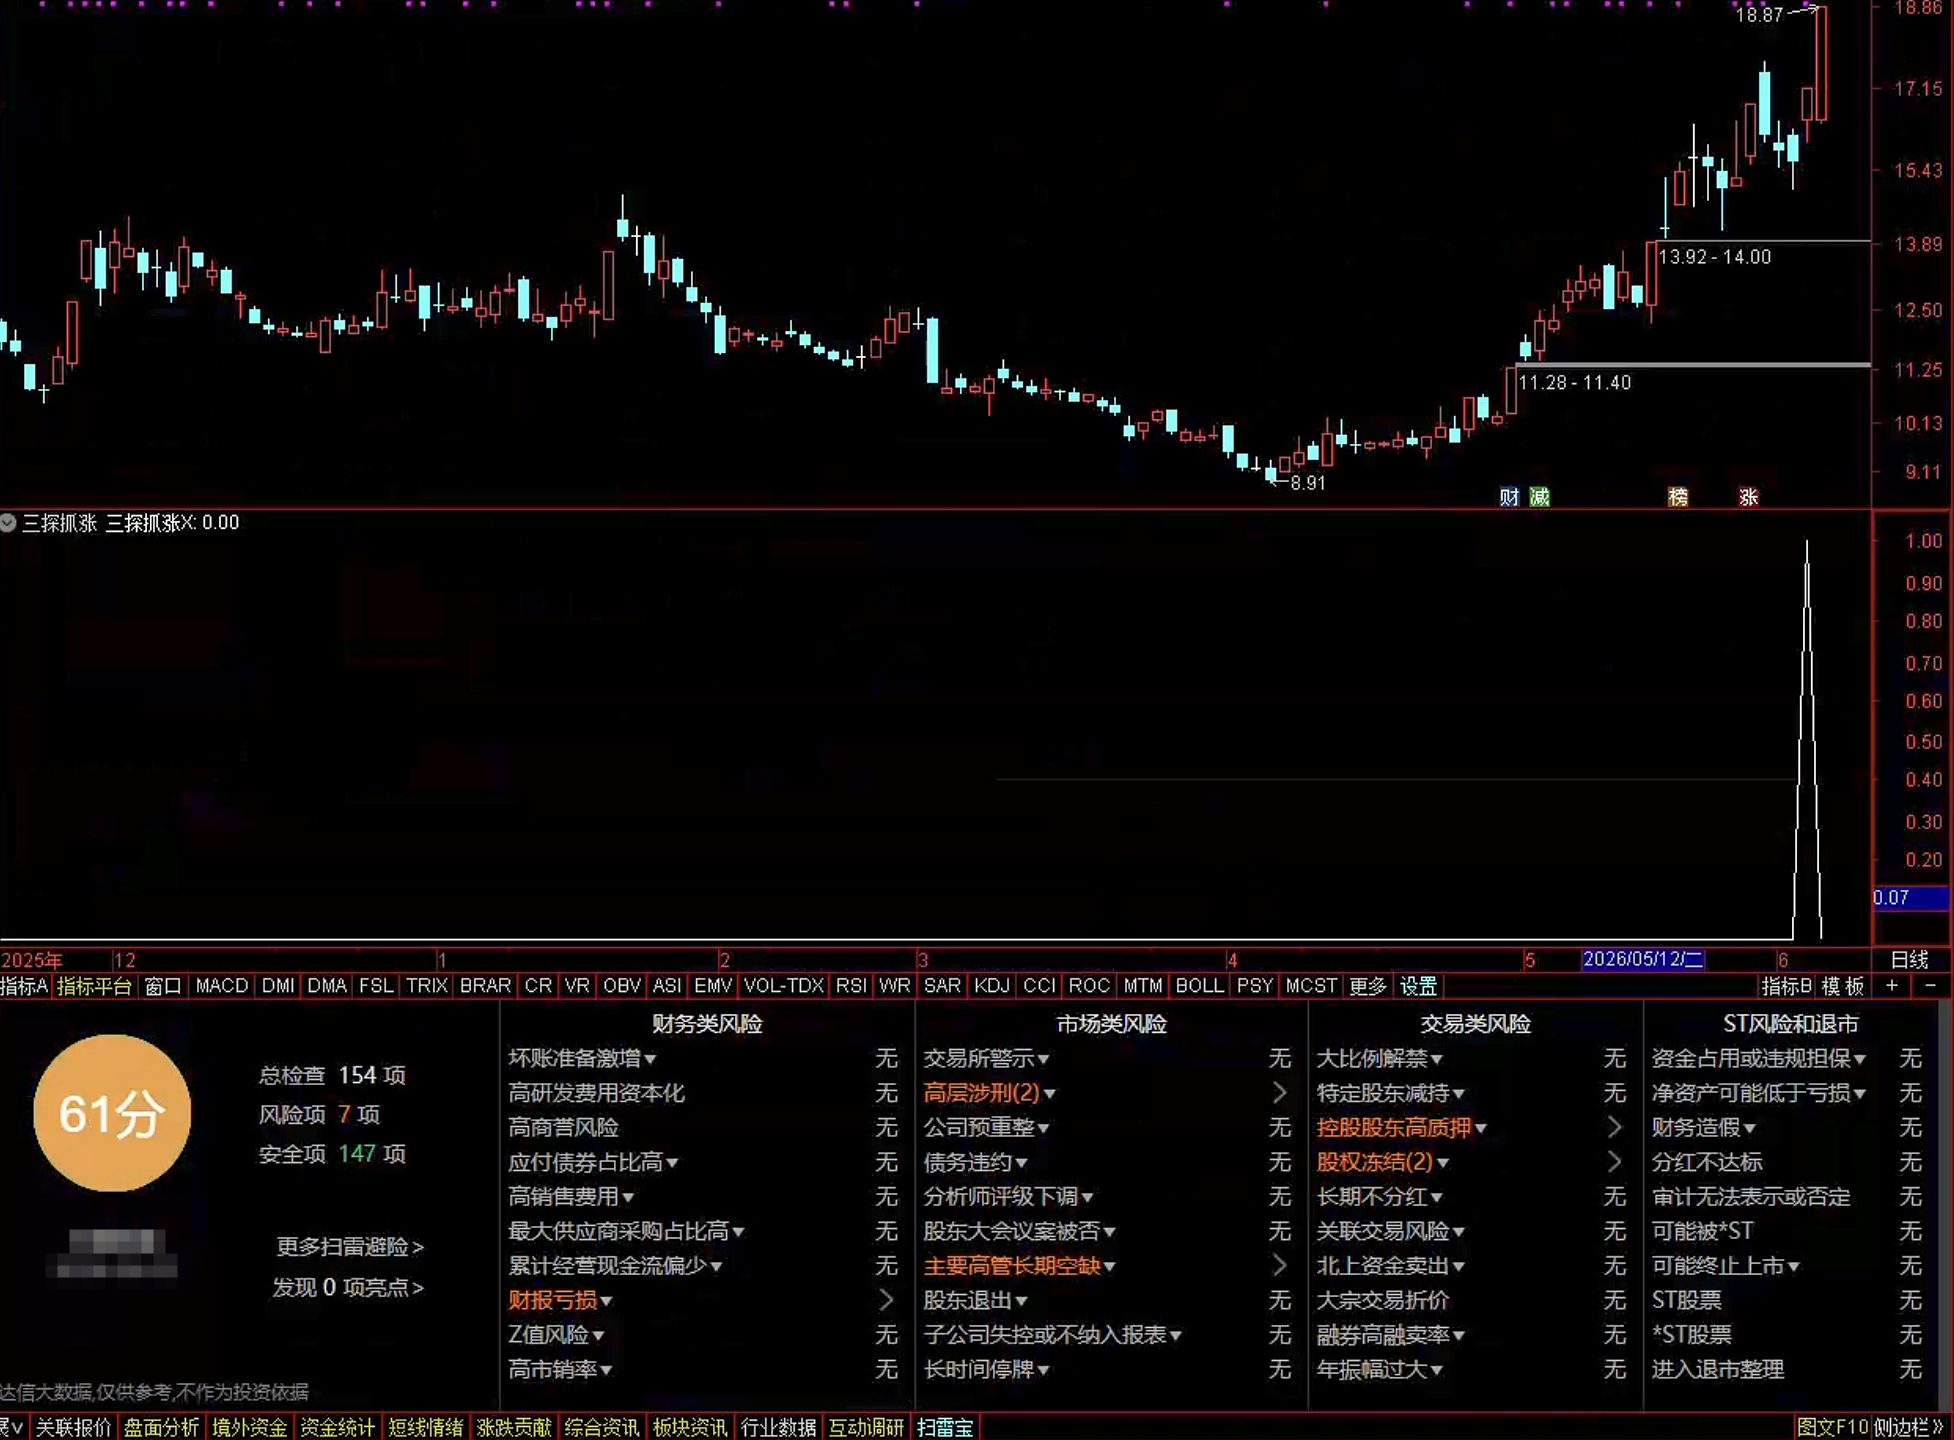
Task: Expand 融券高融卖率 dropdown
Action: click(1458, 1336)
